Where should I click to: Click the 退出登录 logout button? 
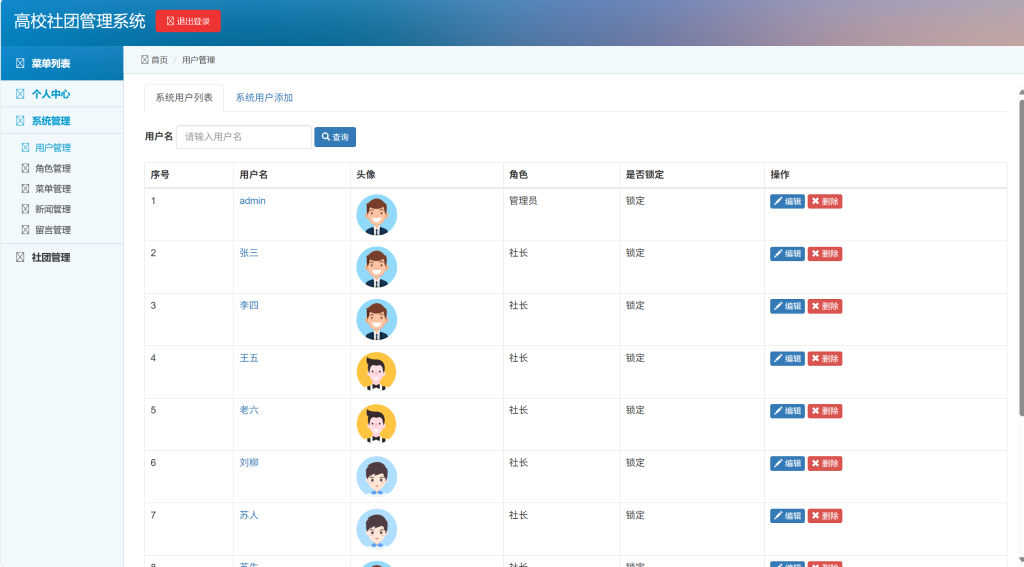(188, 21)
